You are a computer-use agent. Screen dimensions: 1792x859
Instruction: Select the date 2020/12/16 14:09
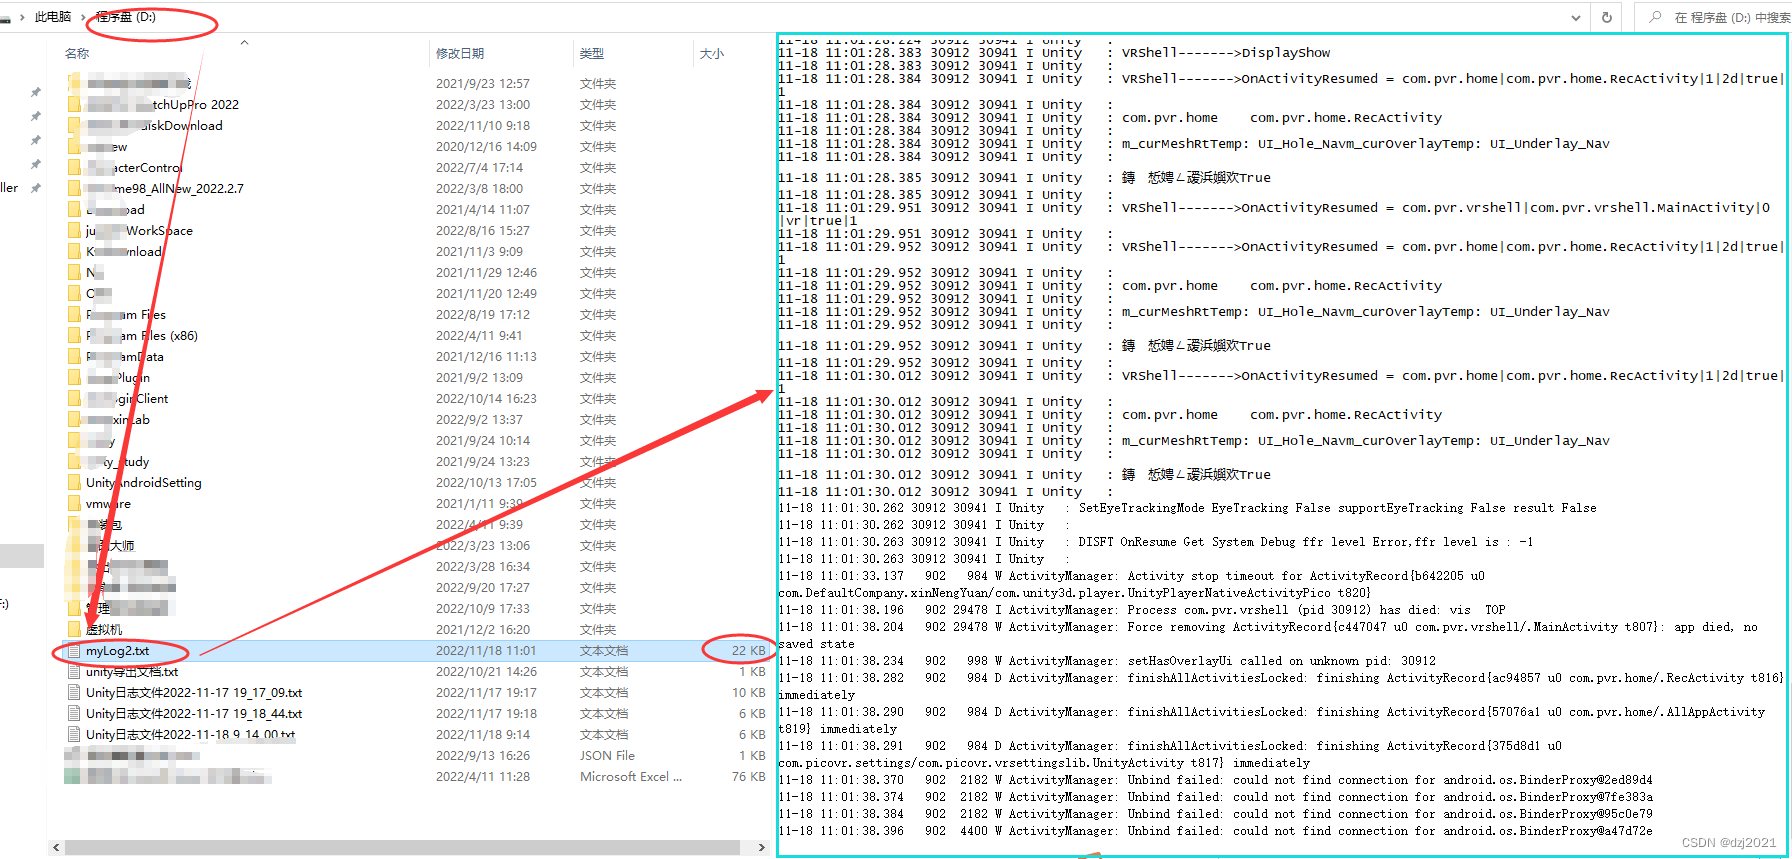(x=486, y=146)
